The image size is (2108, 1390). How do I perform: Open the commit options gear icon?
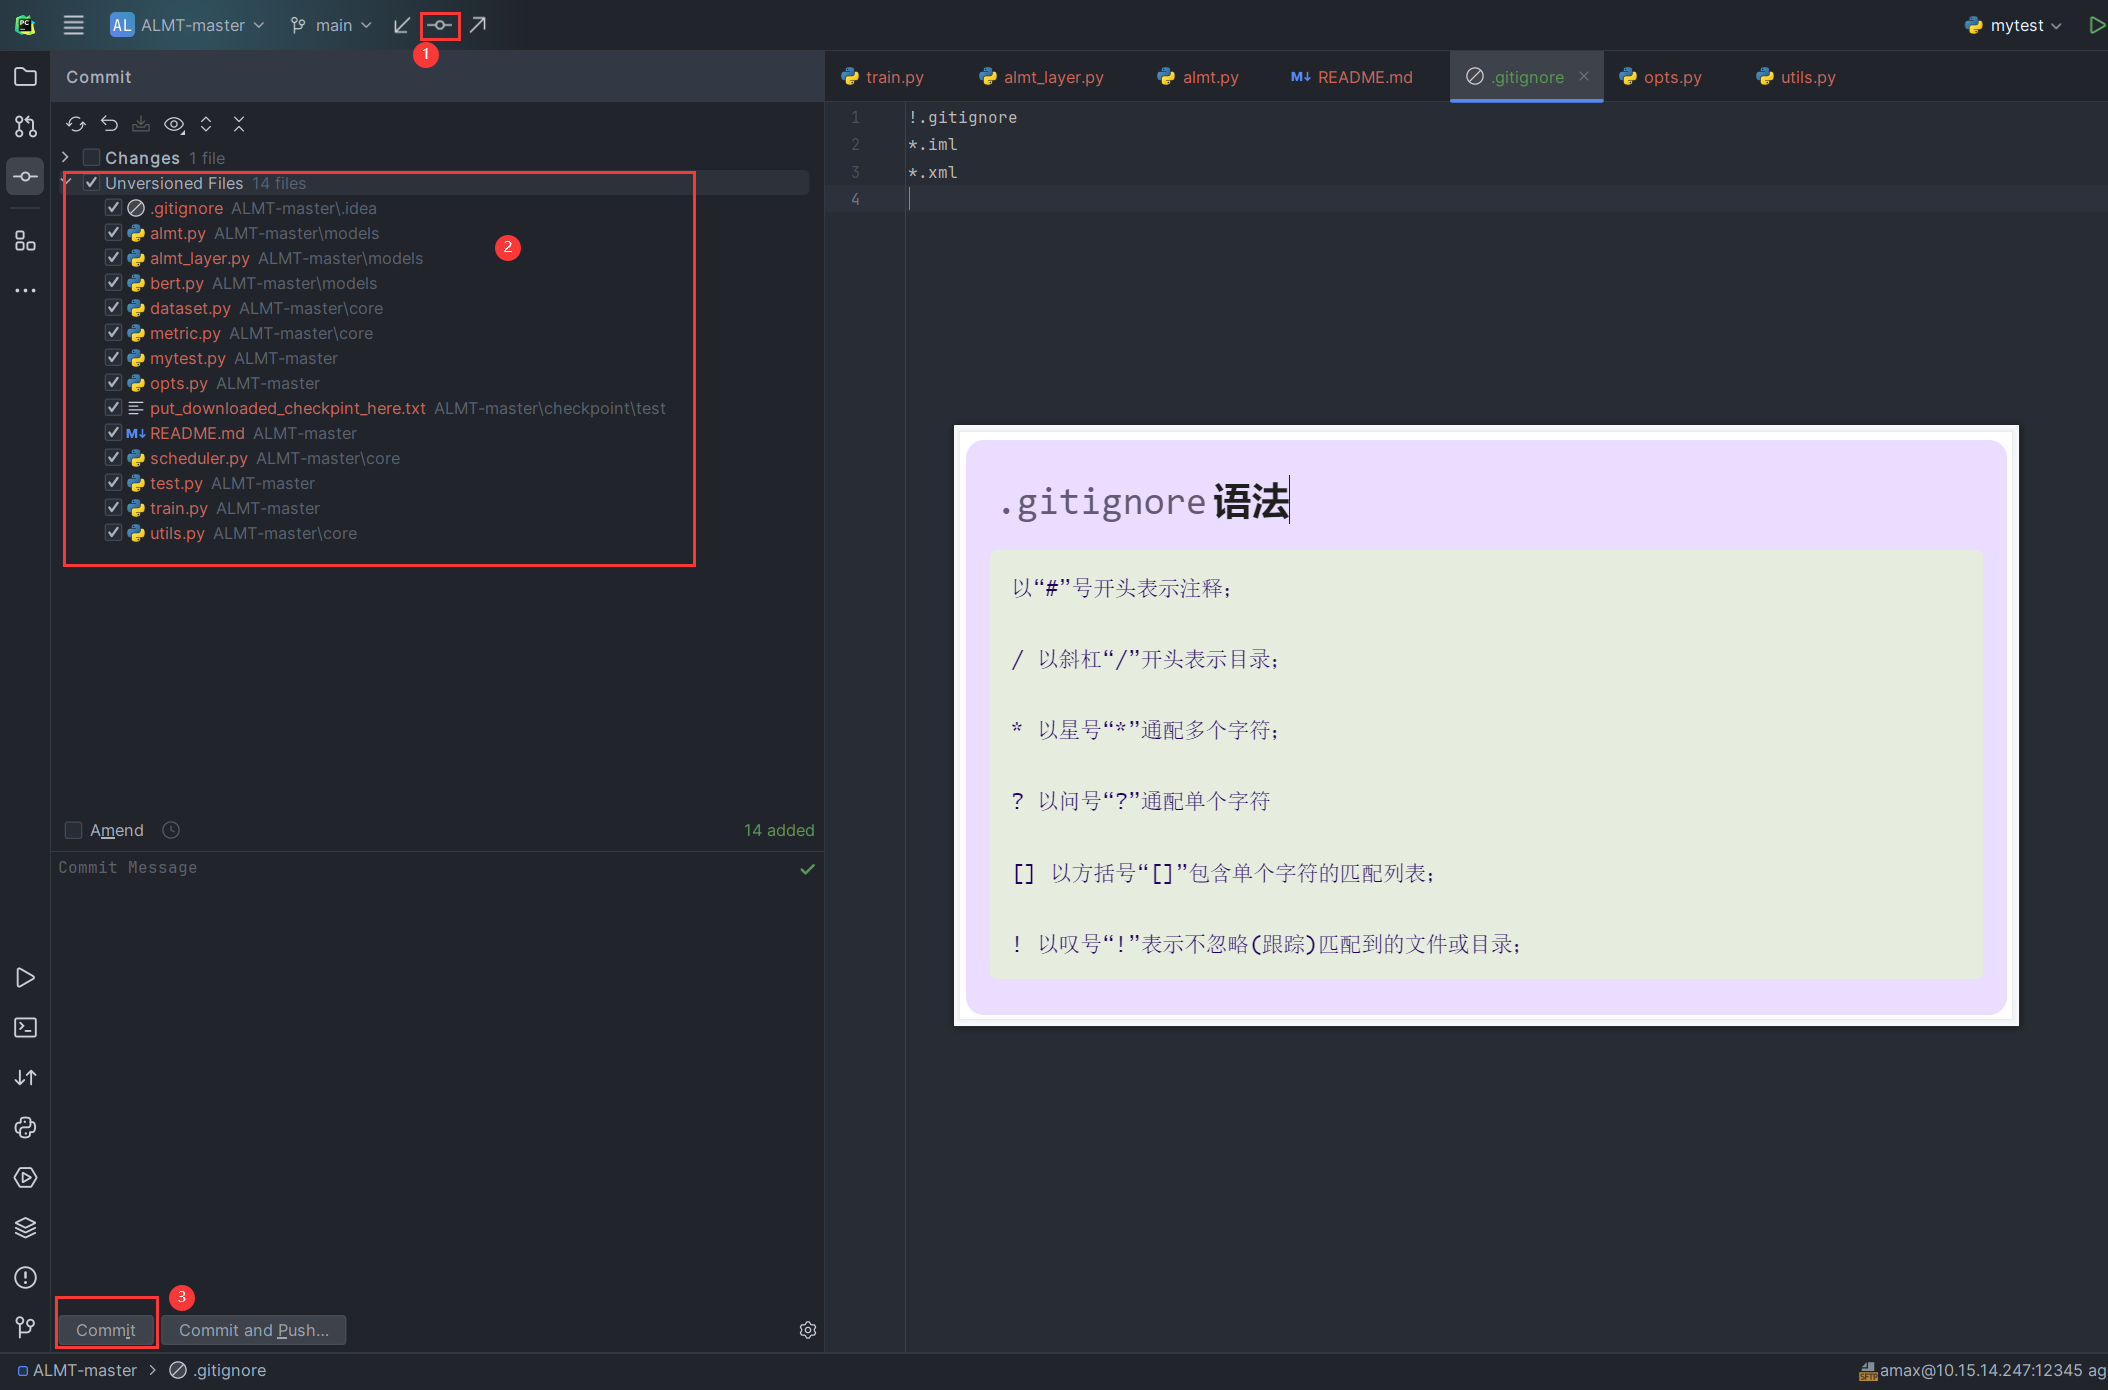click(808, 1330)
